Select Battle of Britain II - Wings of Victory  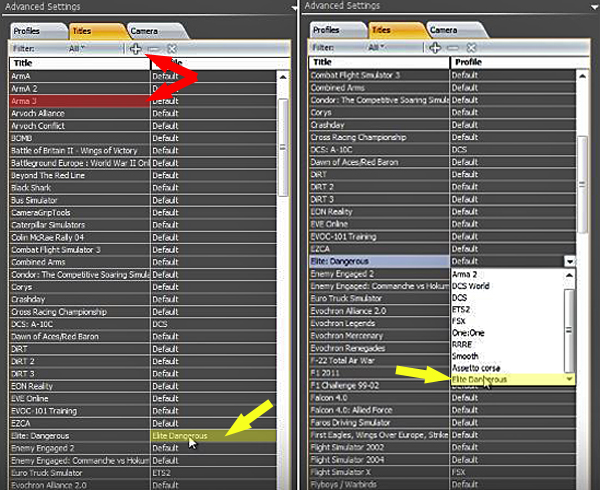coord(80,150)
